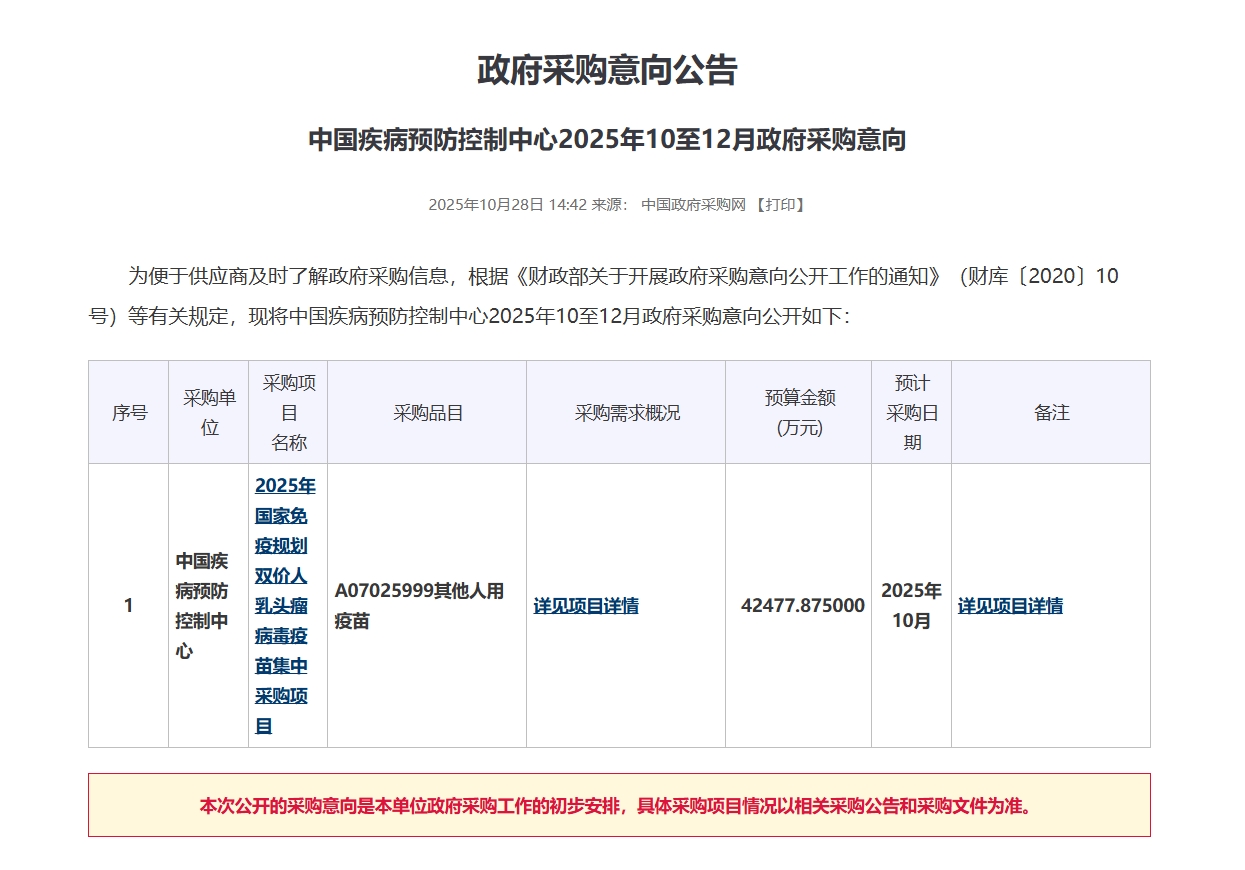Click the timestamp 2025年10月28日 14:42
This screenshot has height=870, width=1245.
[x=507, y=204]
